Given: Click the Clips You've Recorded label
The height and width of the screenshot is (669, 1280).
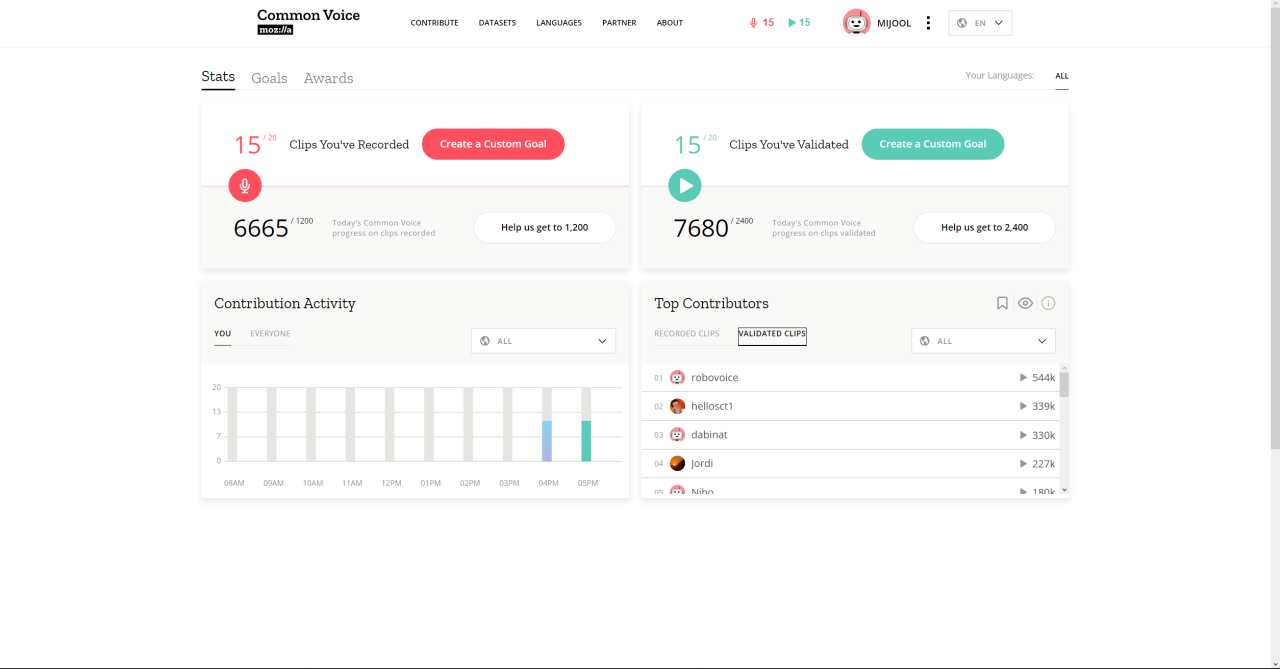Looking at the screenshot, I should tap(349, 145).
